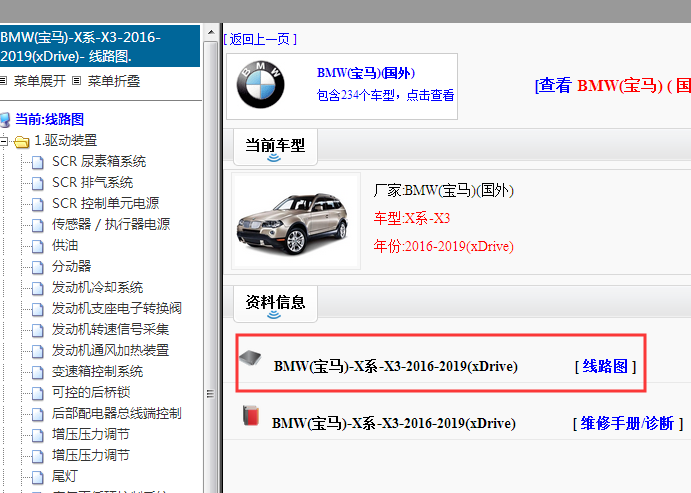The width and height of the screenshot is (691, 493).
Task: Select the 当前:线路图 tree root
Action: [x=49, y=119]
